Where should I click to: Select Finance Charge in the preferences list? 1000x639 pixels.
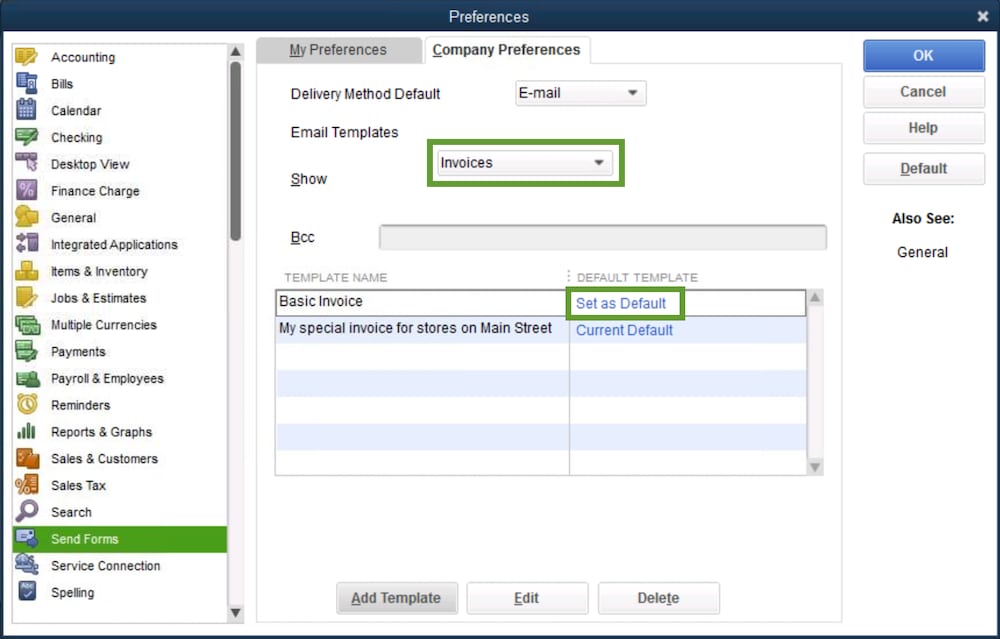click(120, 191)
